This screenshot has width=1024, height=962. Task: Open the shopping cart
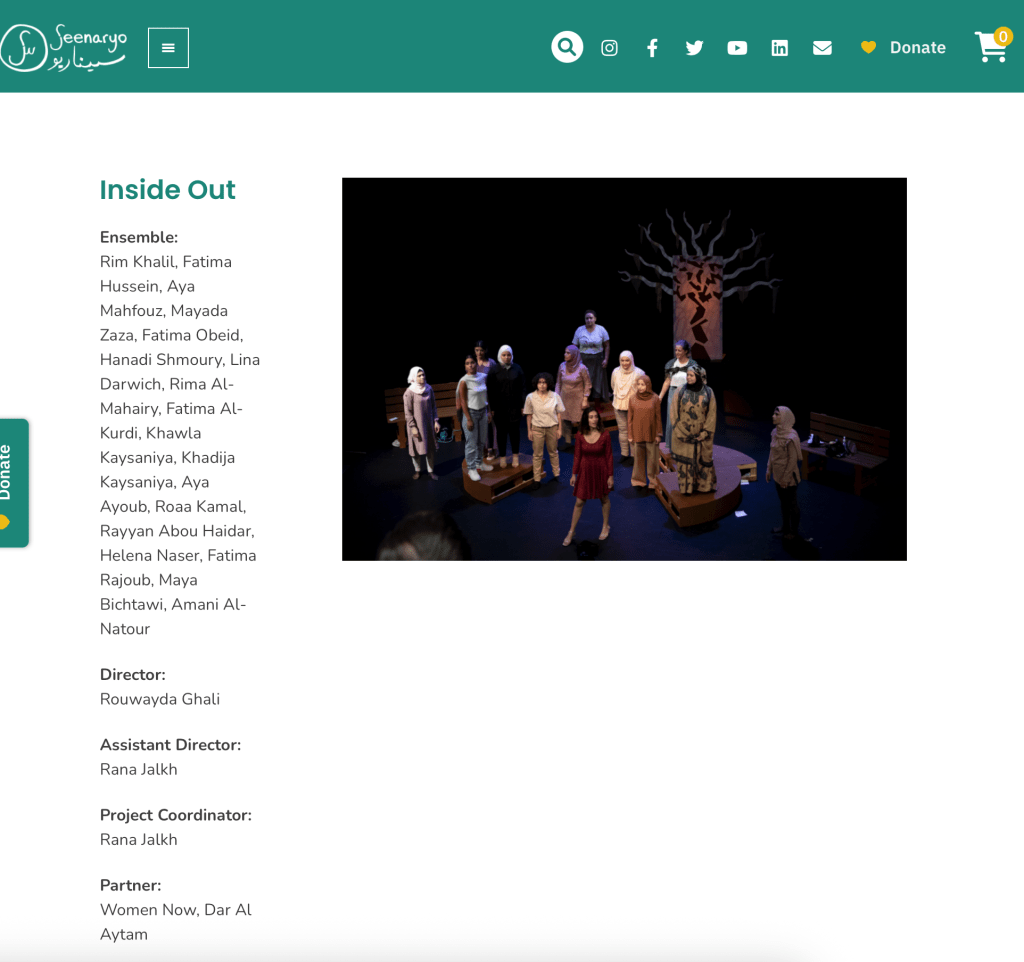(x=989, y=49)
